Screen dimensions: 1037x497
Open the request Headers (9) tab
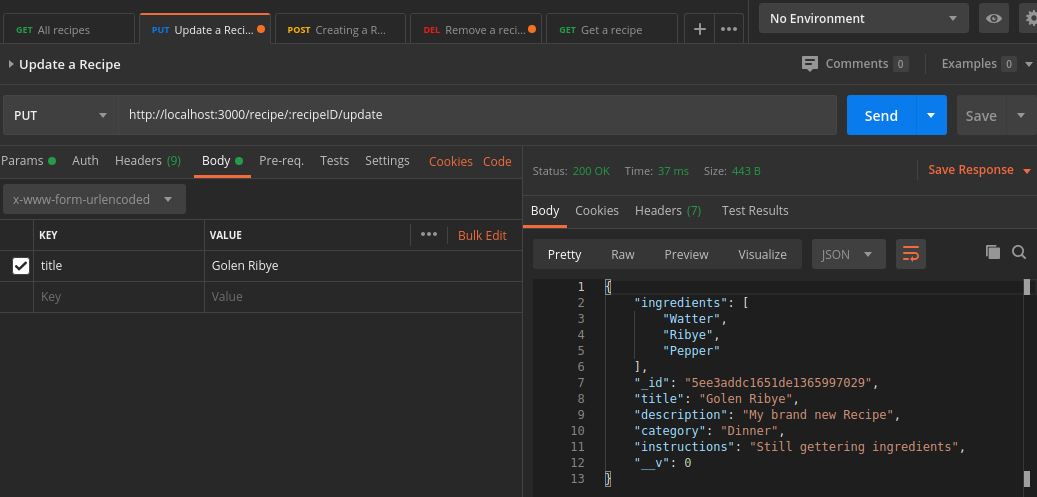[147, 161]
